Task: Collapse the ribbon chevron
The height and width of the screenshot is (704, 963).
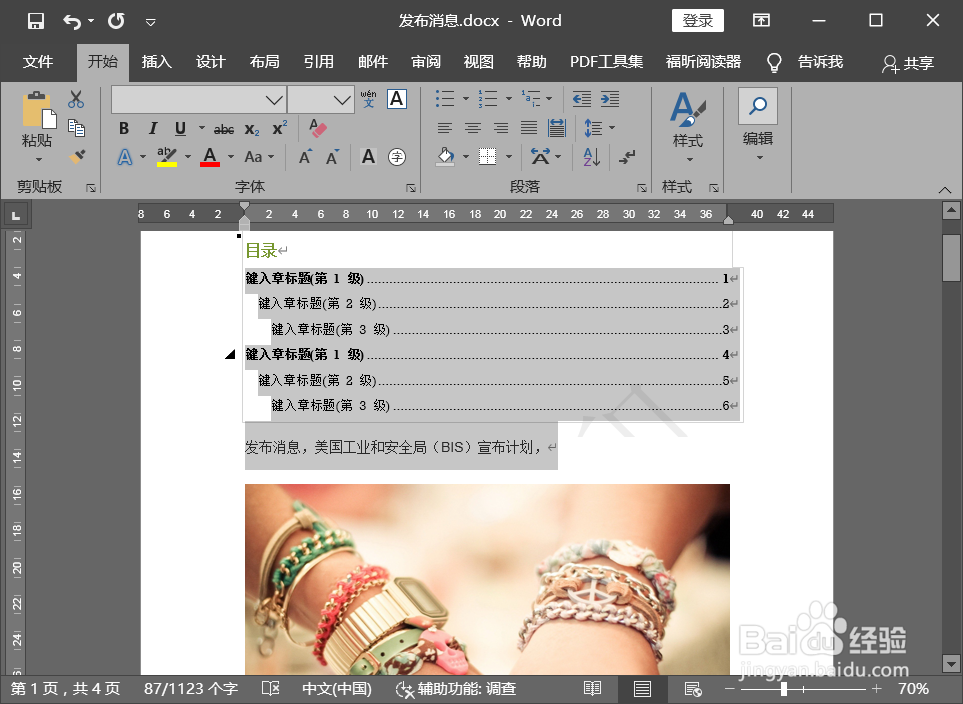Action: (945, 190)
